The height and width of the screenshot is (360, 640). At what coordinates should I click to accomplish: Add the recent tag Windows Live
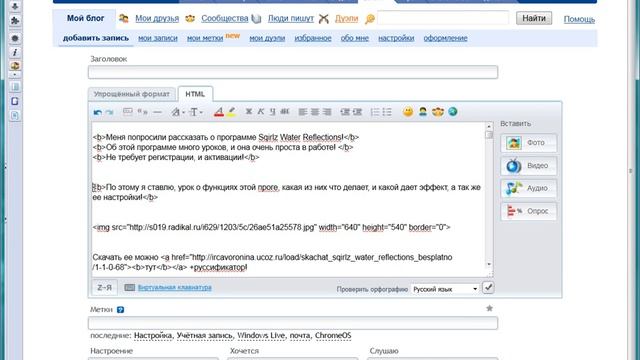261,336
